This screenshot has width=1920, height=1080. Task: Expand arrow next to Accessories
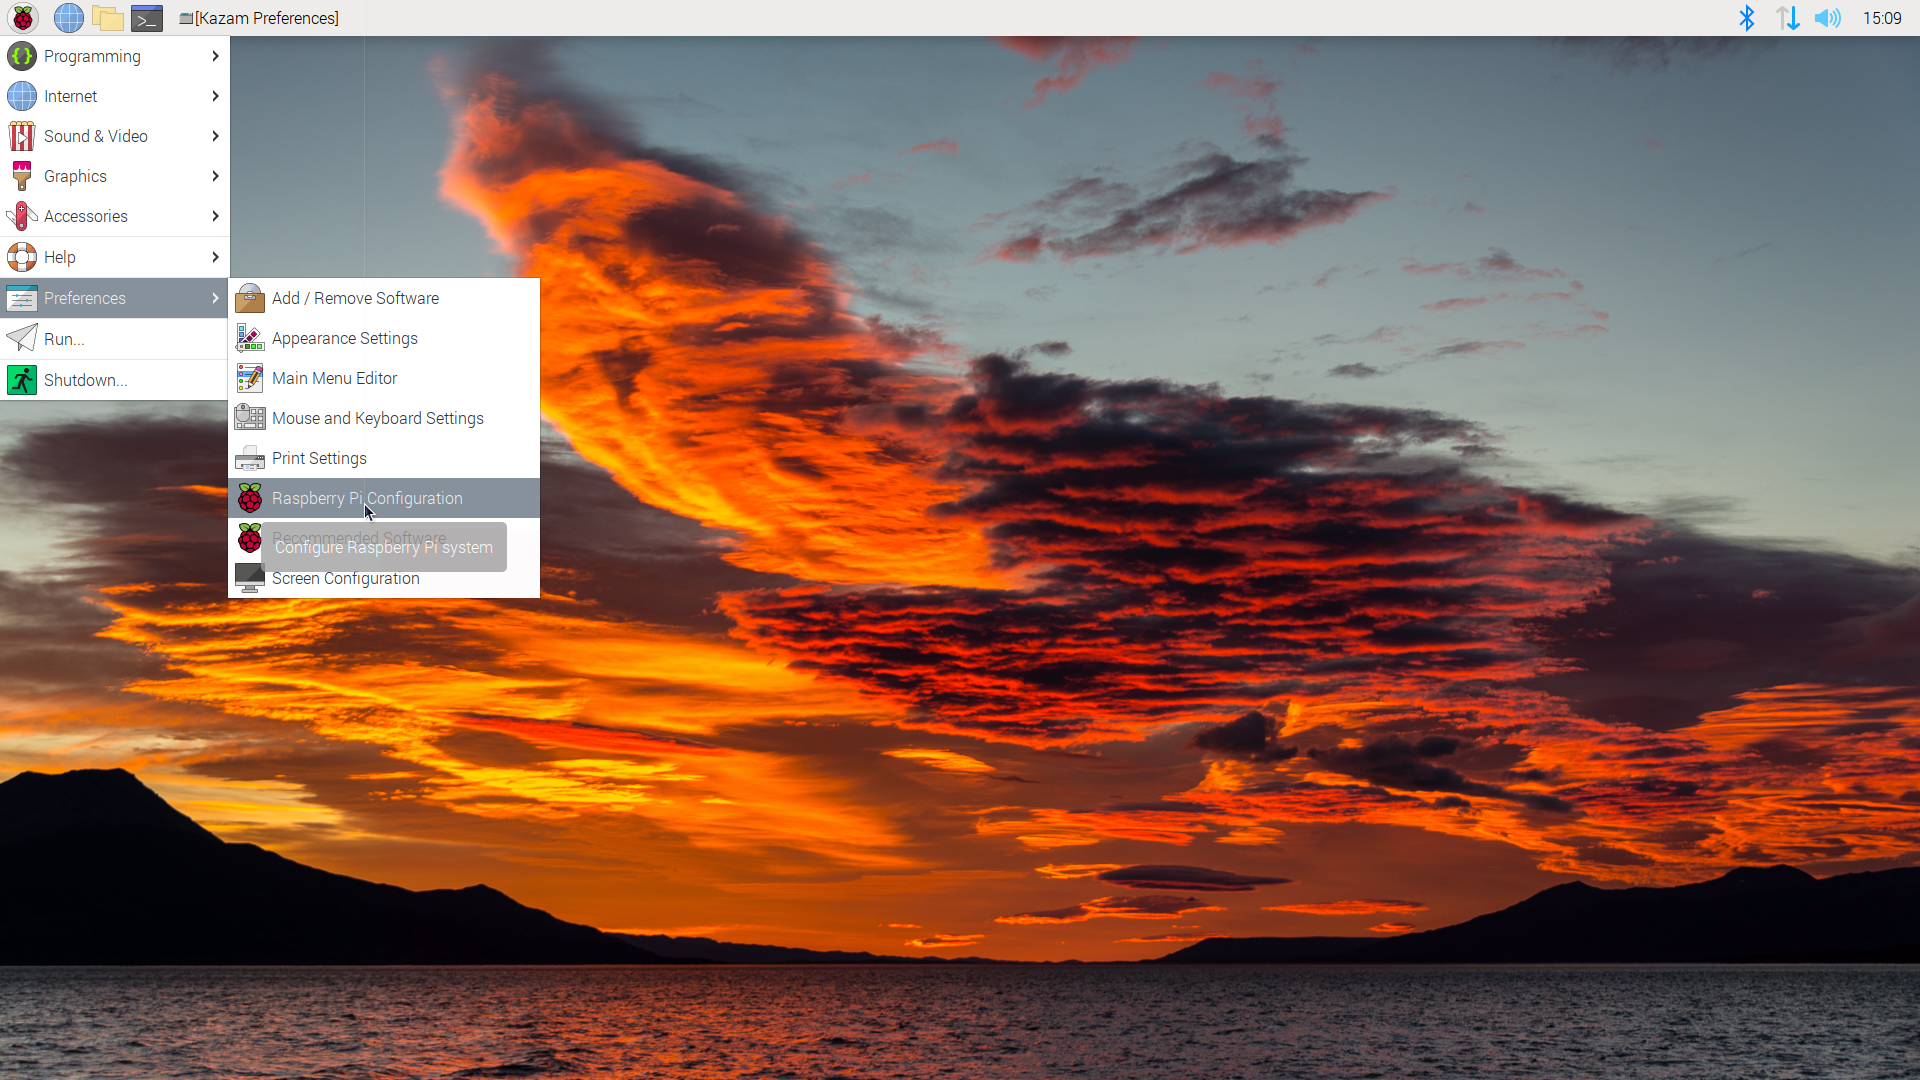(215, 216)
